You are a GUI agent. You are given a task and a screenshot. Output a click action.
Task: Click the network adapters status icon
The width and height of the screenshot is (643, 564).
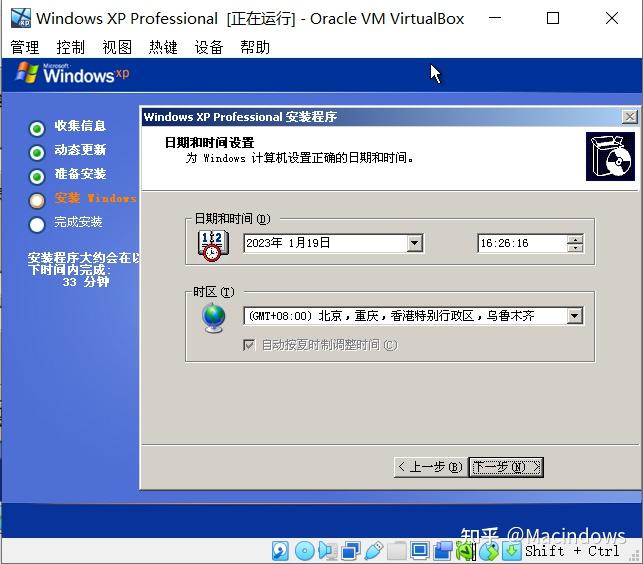tap(351, 551)
